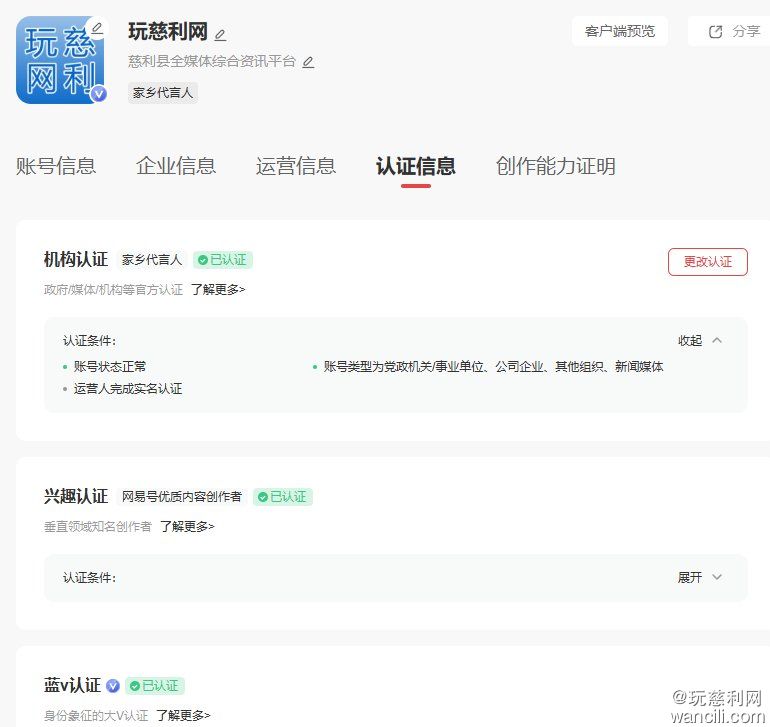Collapse 机构认证 conditions with 收起 chevron
The image size is (770, 727).
pyautogui.click(x=716, y=340)
